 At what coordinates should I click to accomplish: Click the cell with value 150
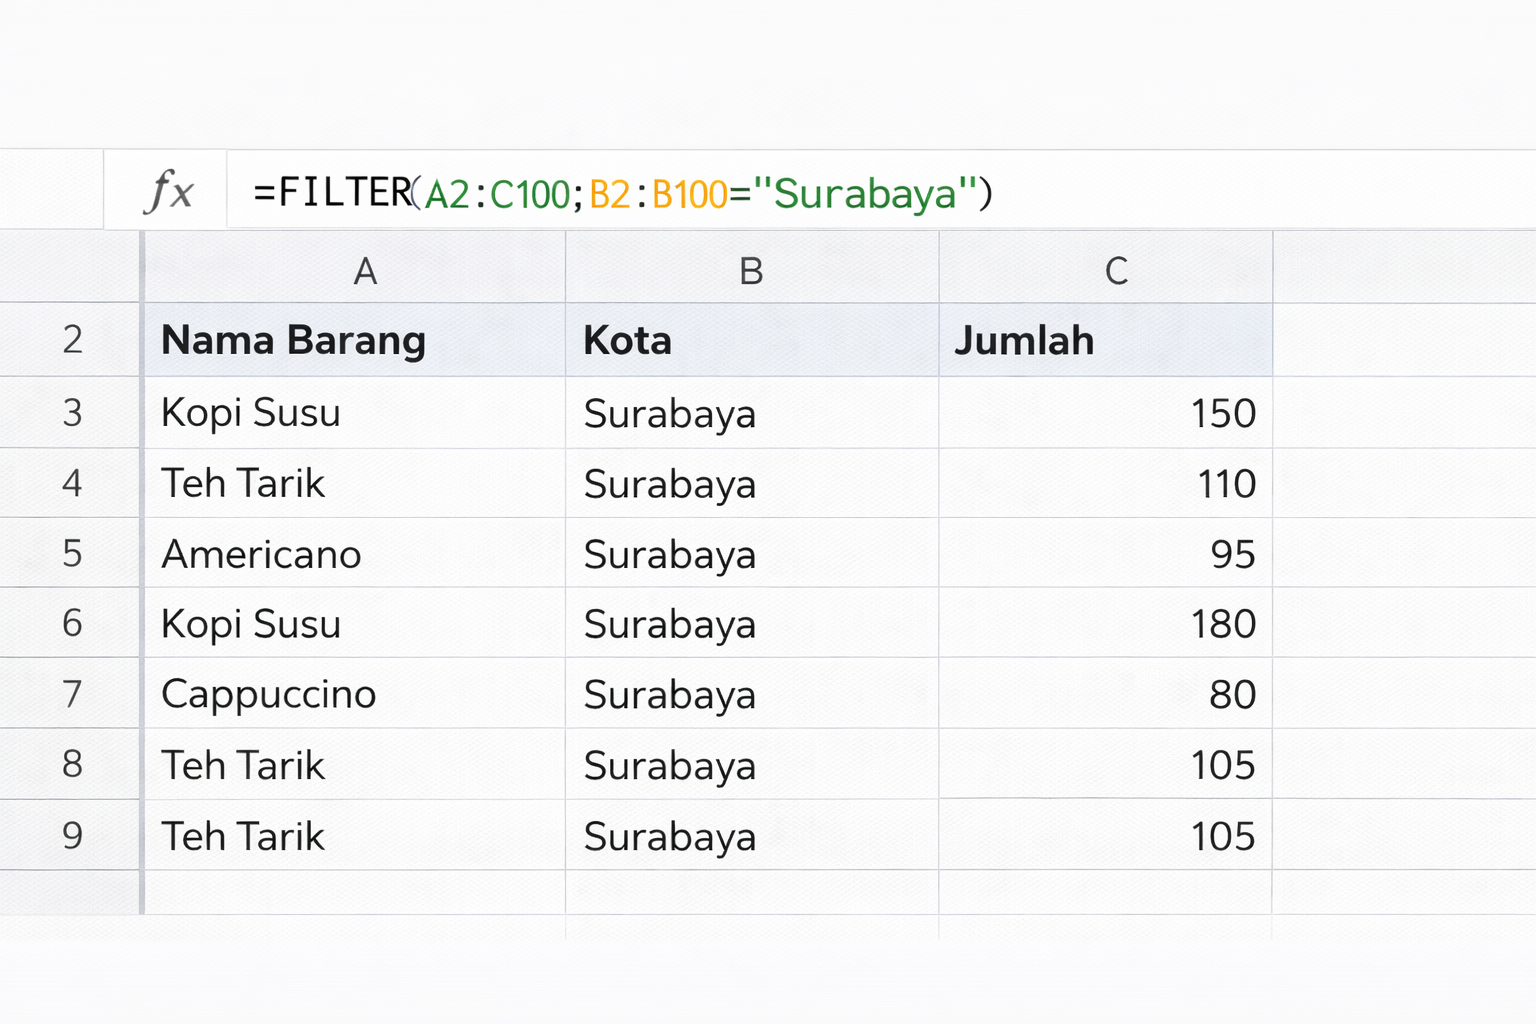[1222, 413]
